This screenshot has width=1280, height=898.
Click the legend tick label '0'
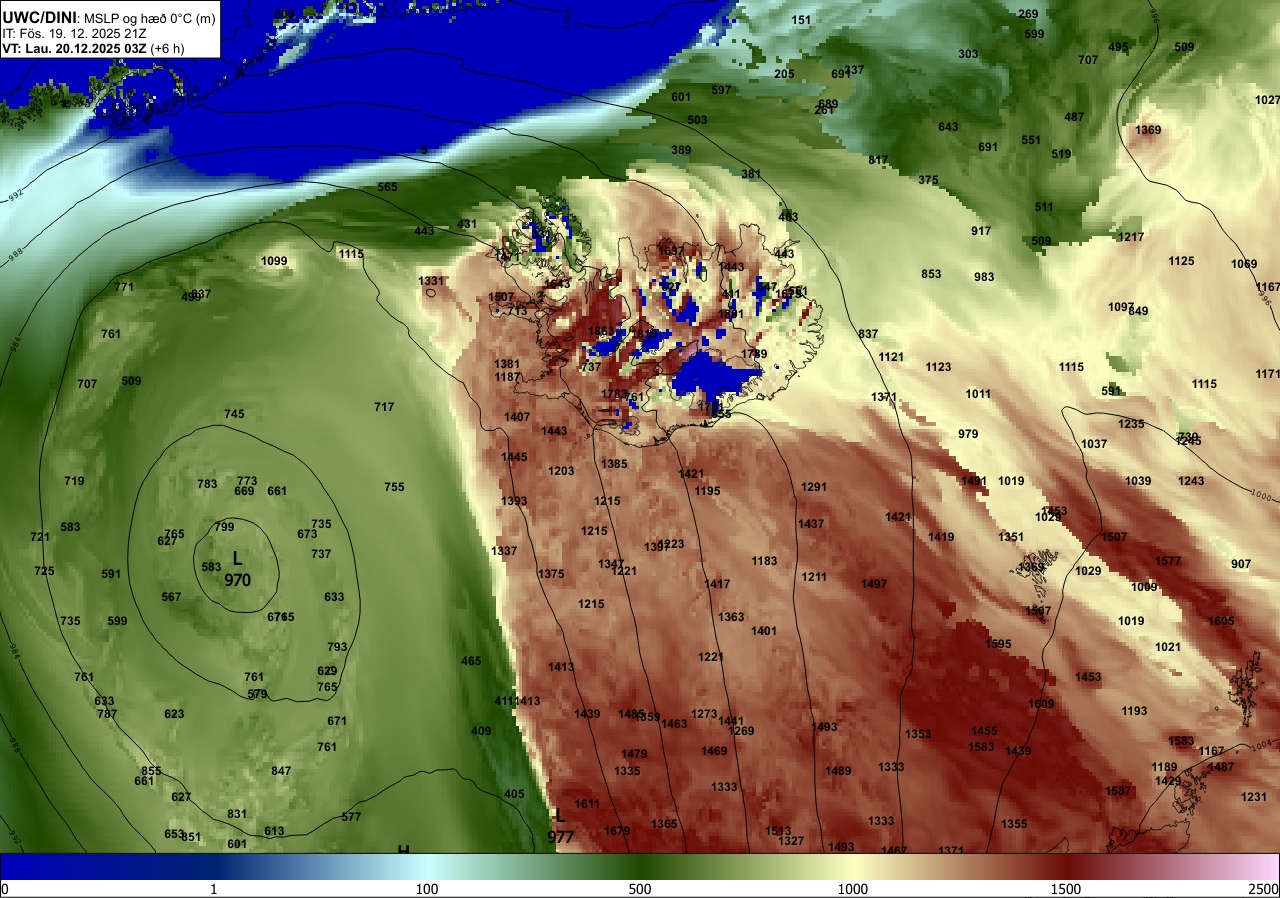pyautogui.click(x=4, y=889)
